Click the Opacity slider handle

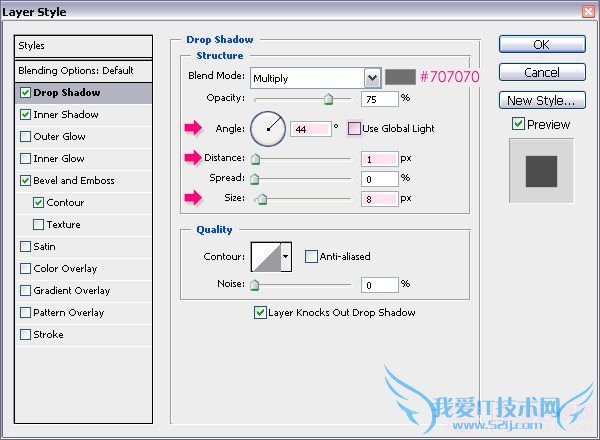pos(328,99)
